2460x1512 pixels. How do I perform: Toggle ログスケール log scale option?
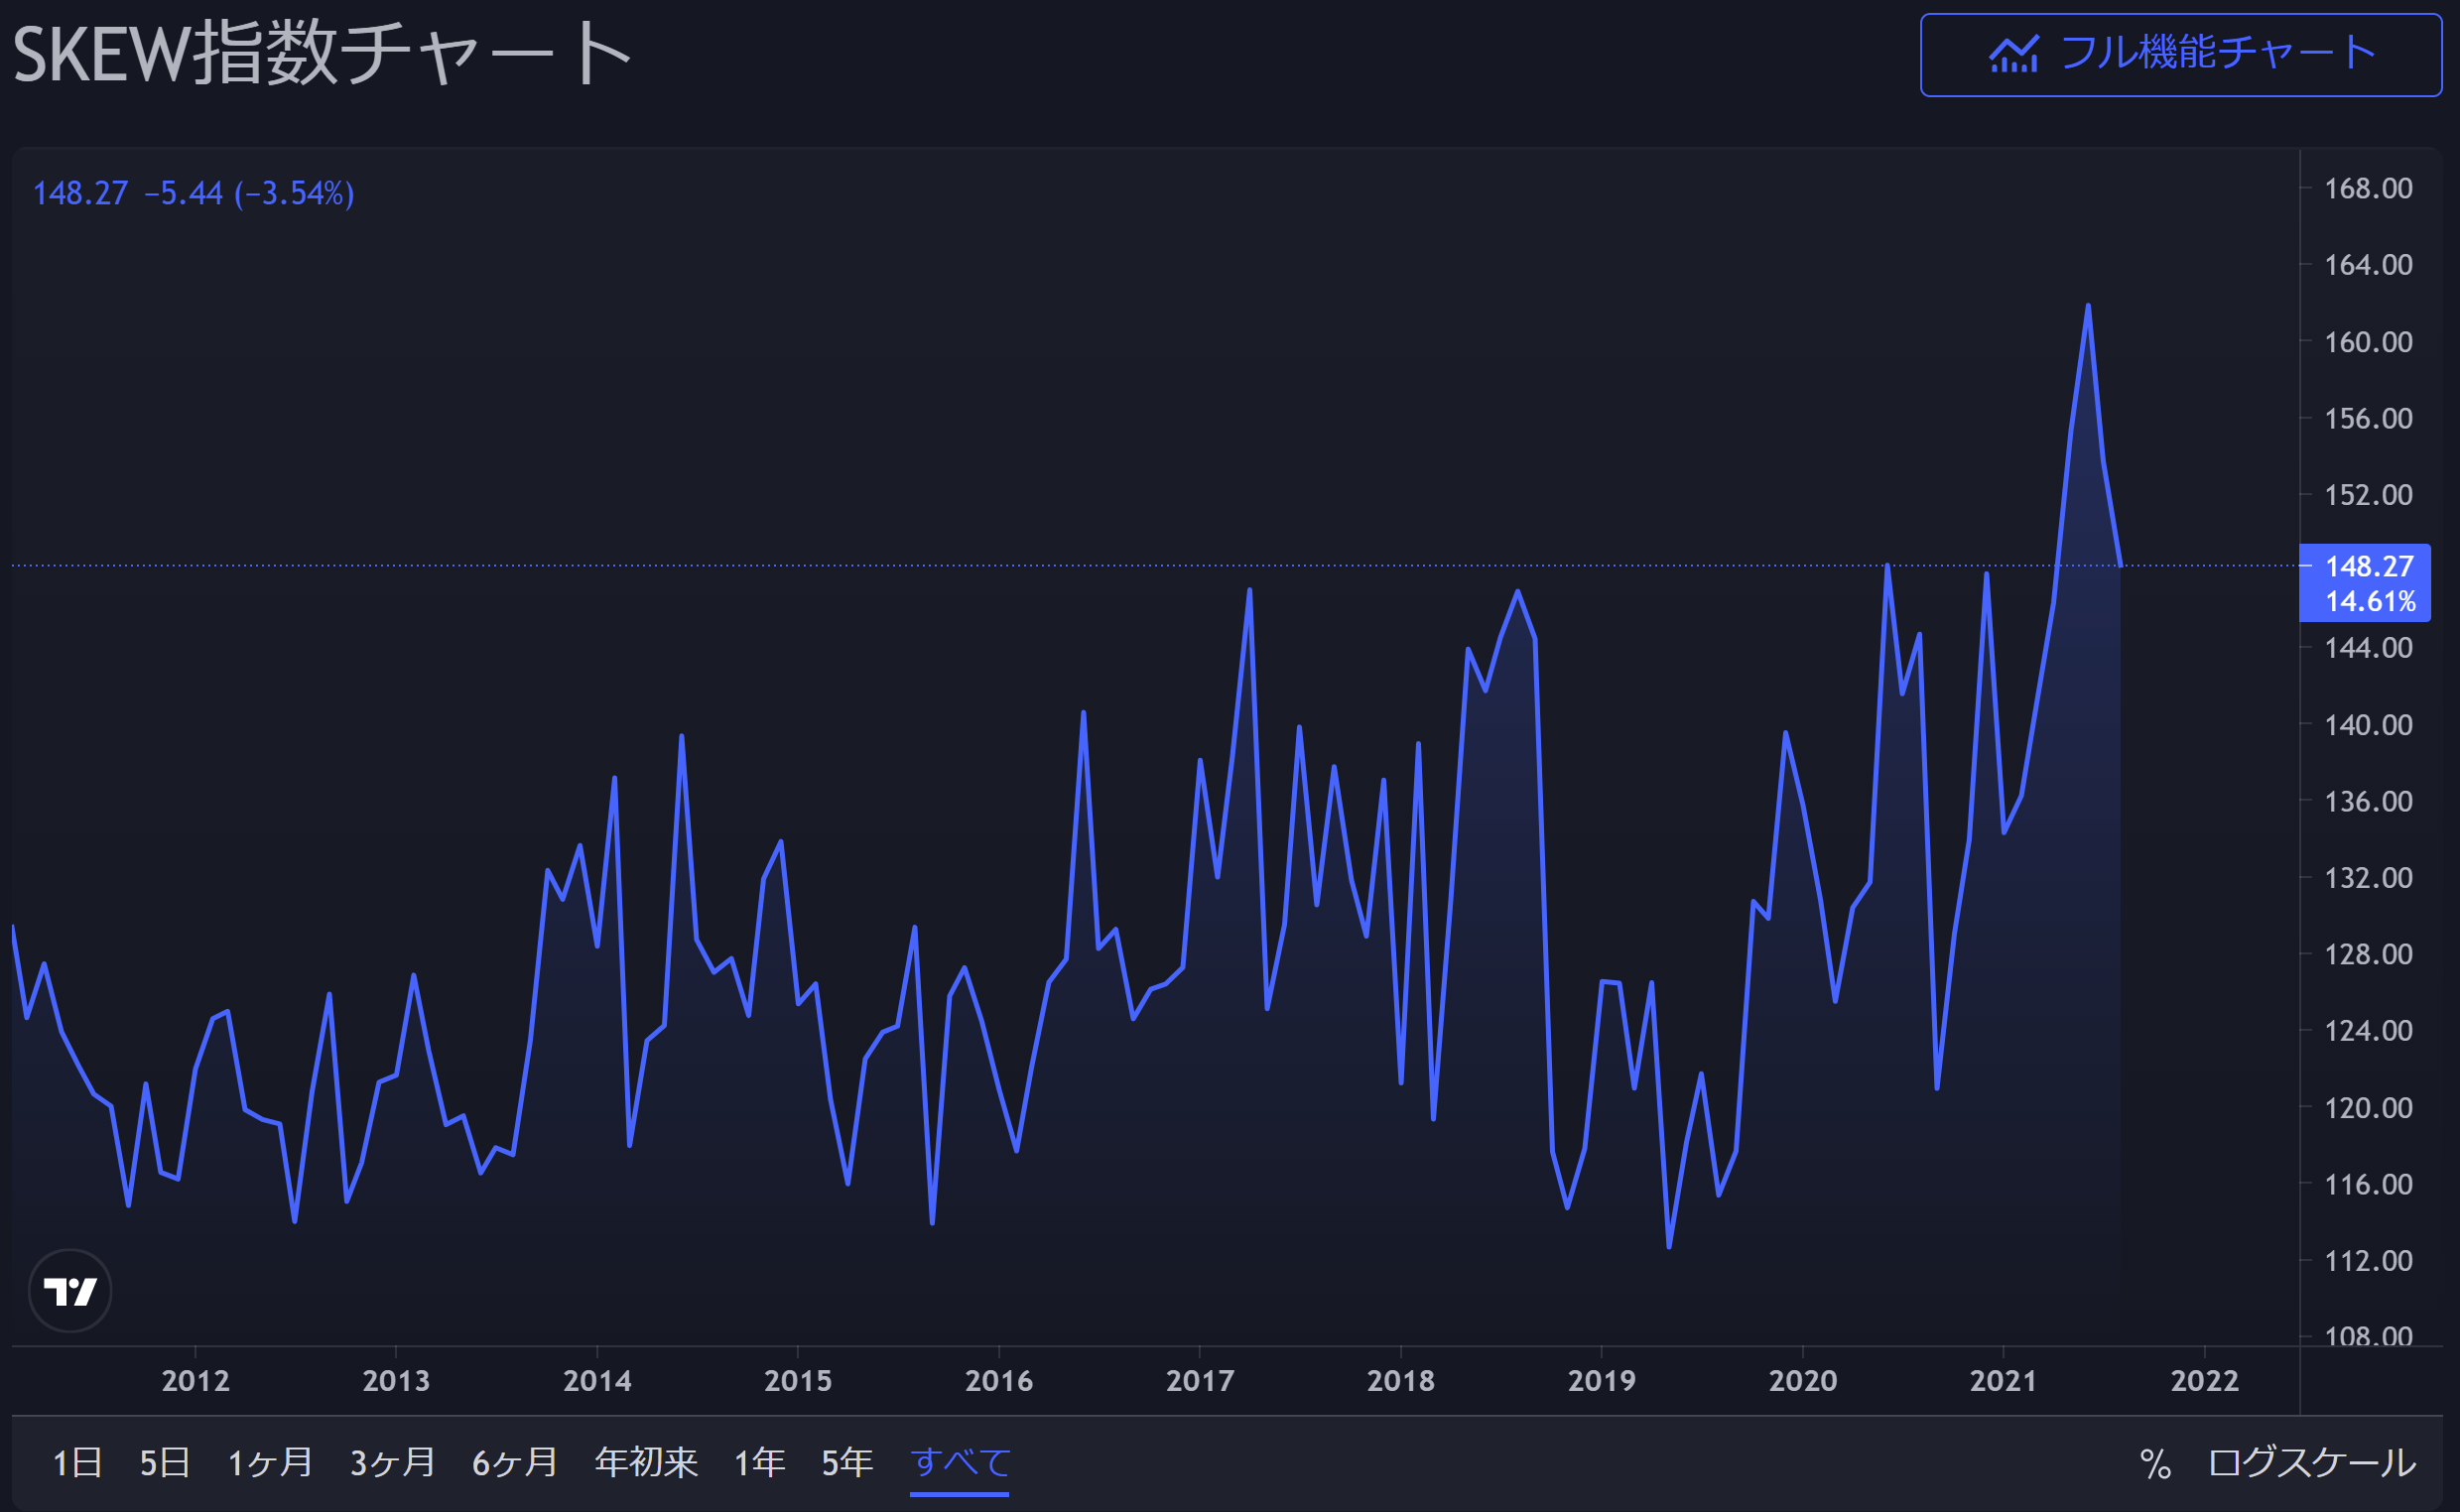(x=2311, y=1463)
